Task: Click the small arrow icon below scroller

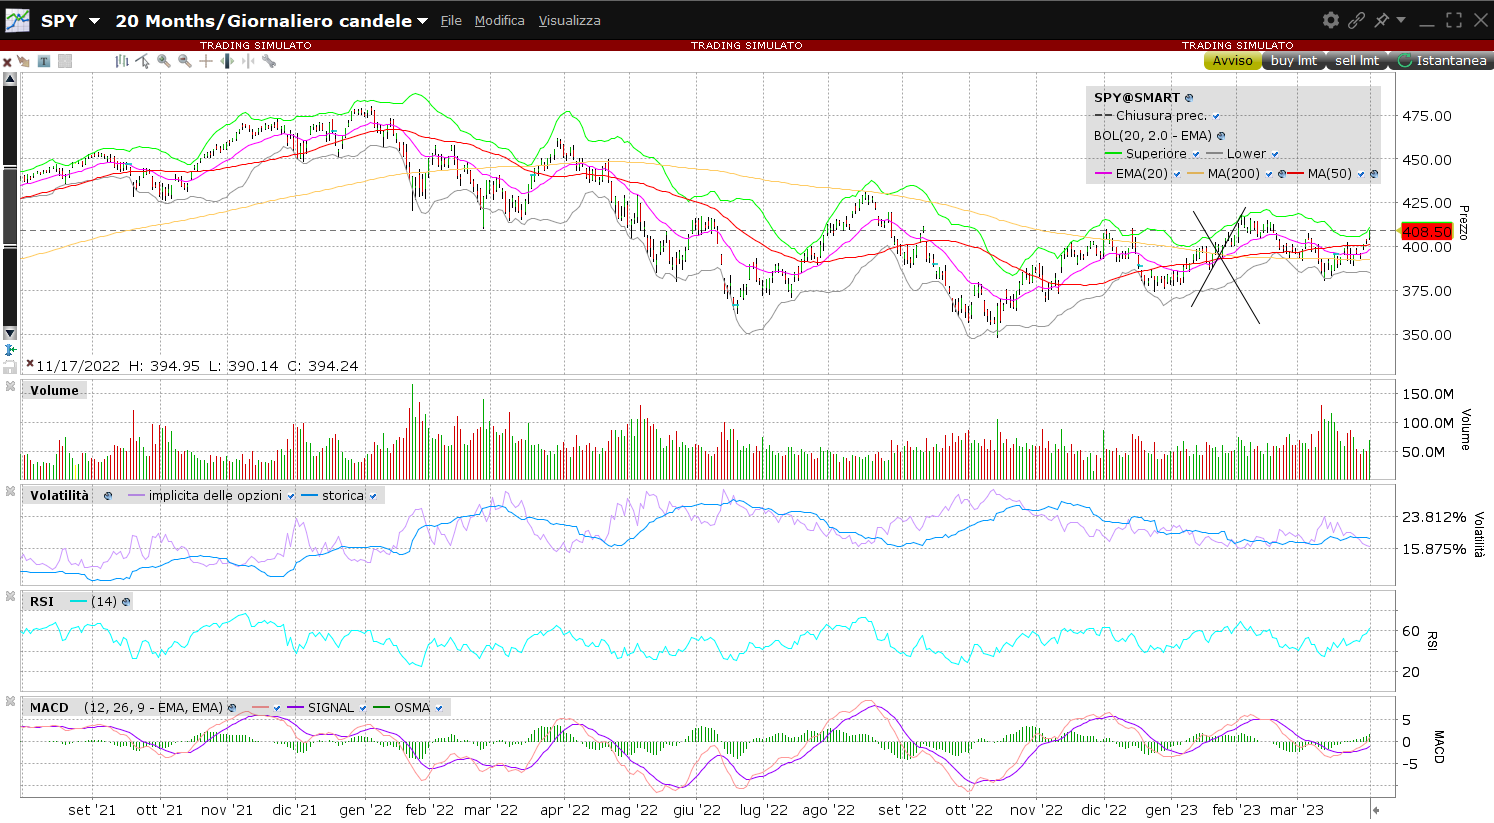Action: (x=10, y=350)
